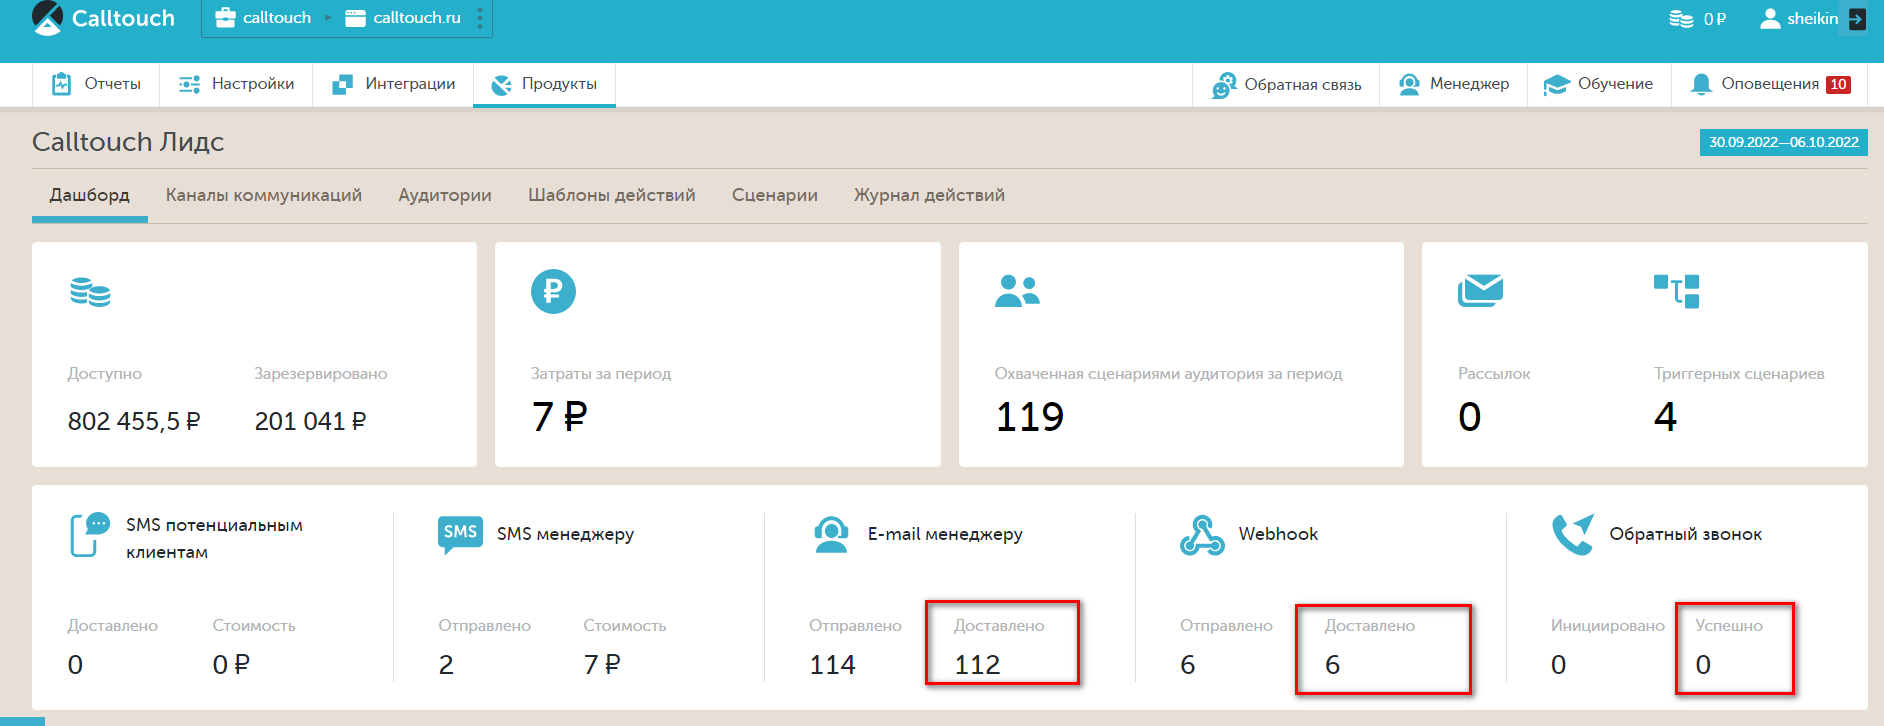
Task: Click the Настройки sliders icon
Action: [x=189, y=85]
